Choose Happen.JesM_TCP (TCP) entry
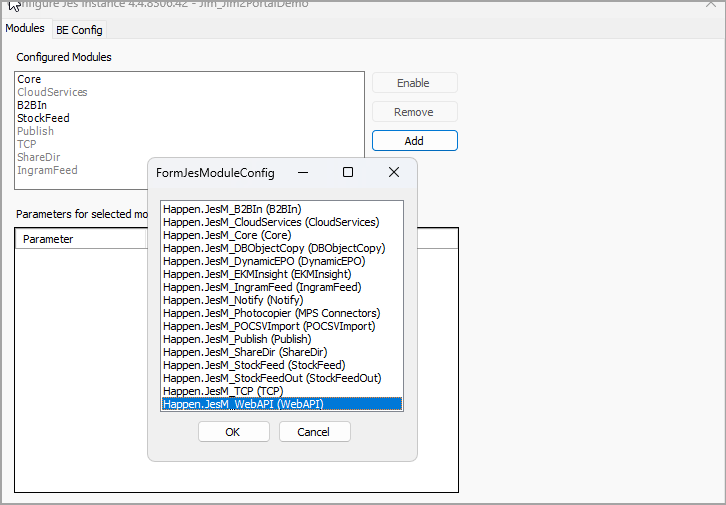 point(282,391)
